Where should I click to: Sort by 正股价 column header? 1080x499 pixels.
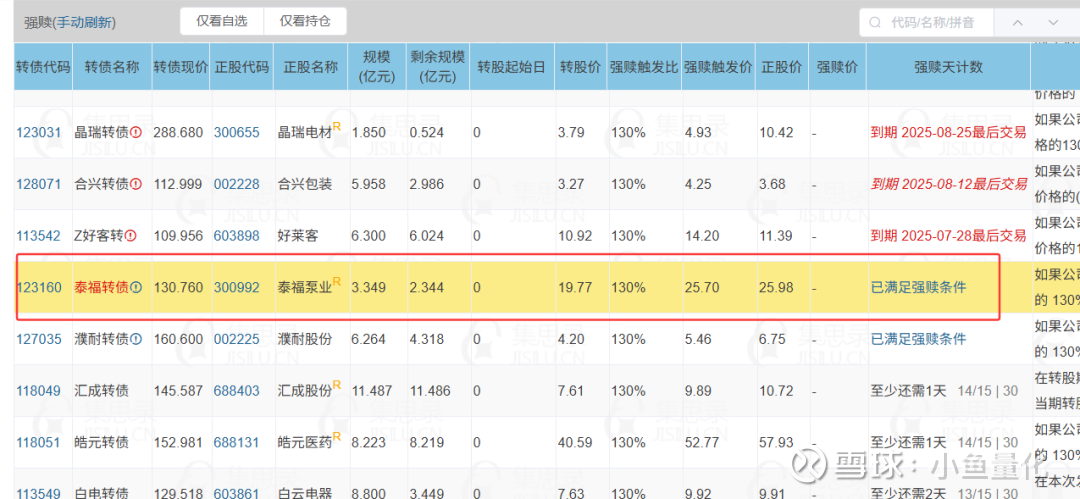(x=782, y=68)
